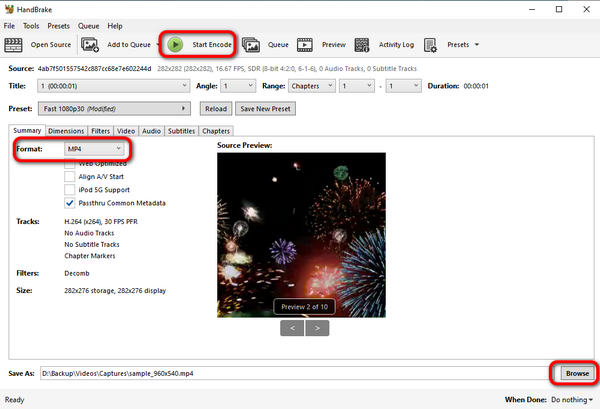Click the Preview filmstrip icon
The image size is (600, 409).
(305, 45)
